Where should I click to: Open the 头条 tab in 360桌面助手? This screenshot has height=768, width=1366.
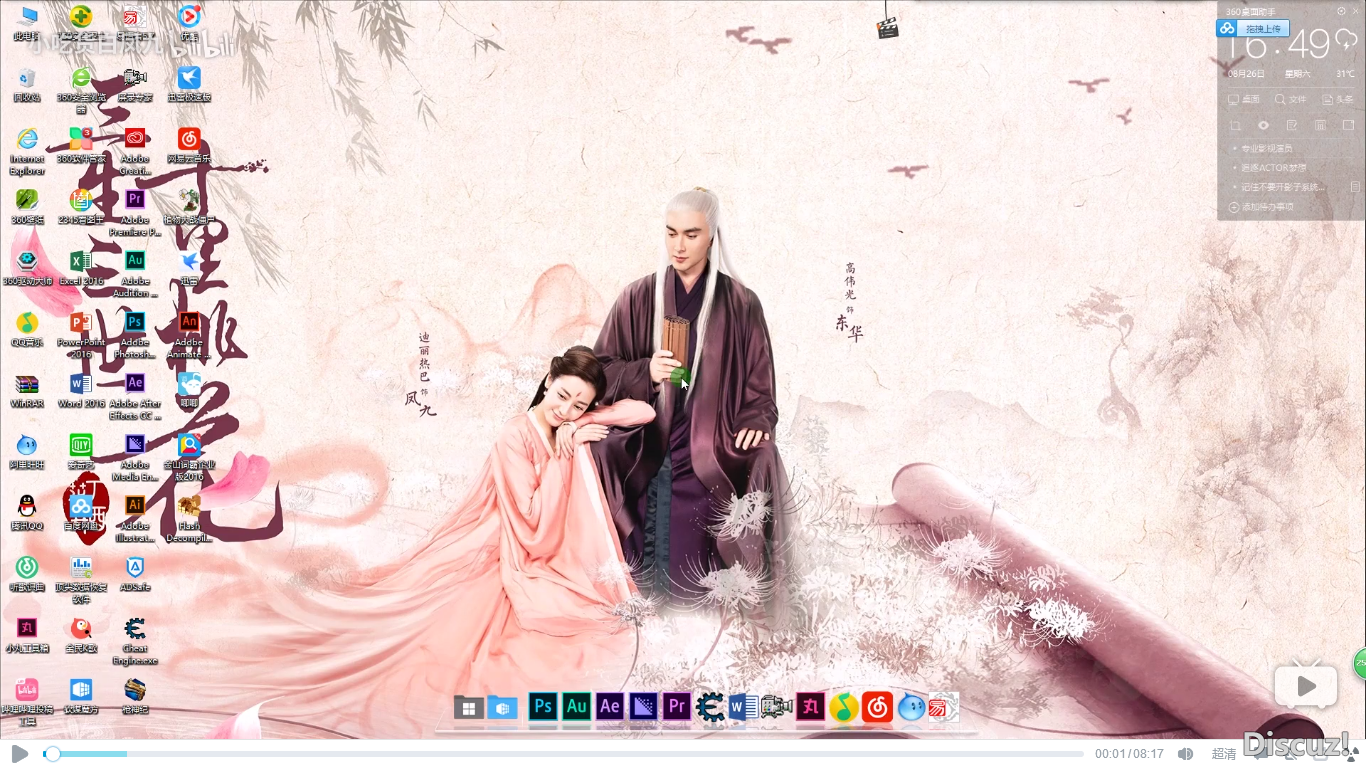[x=1338, y=99]
